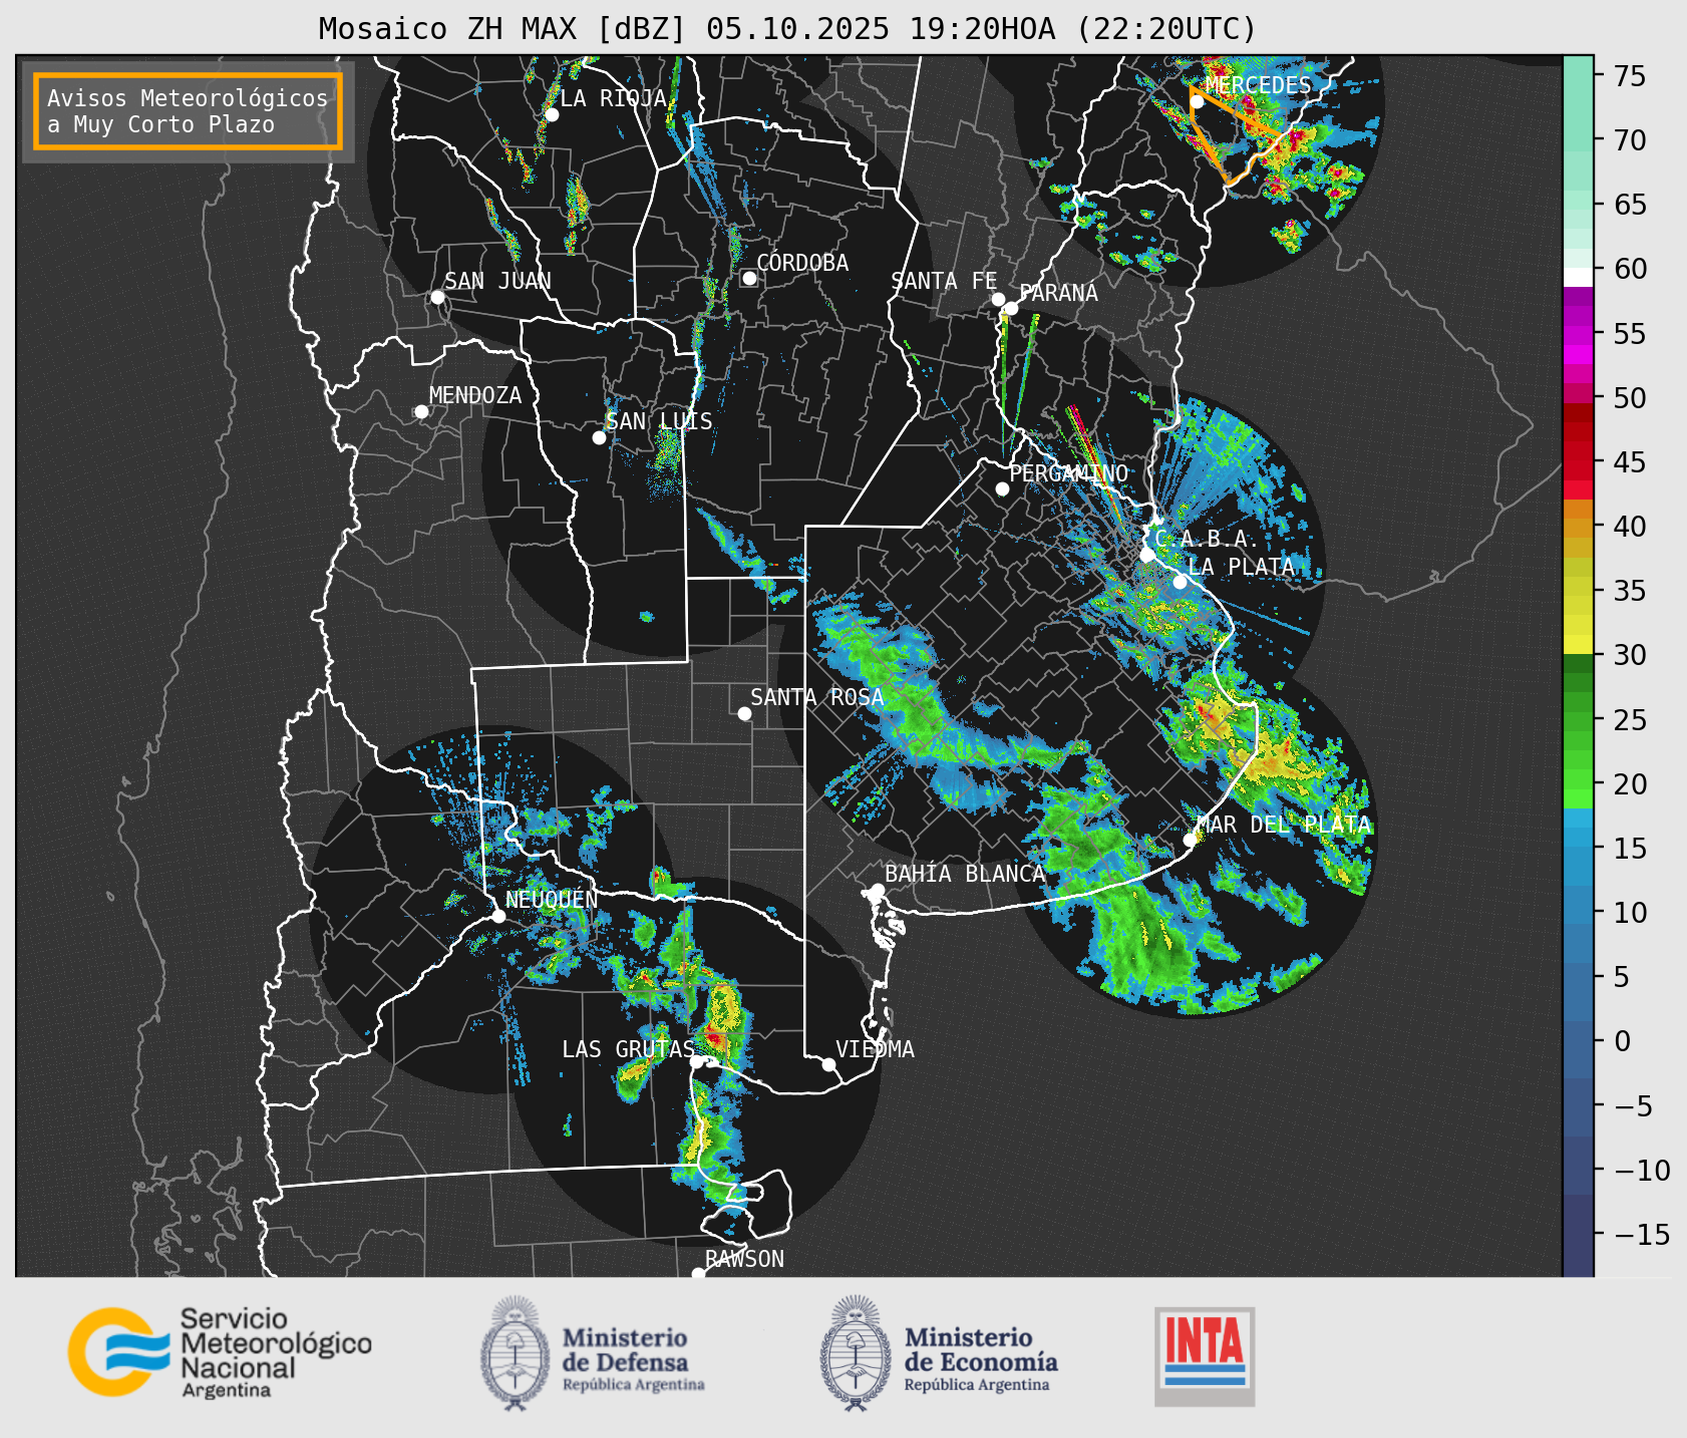Image resolution: width=1687 pixels, height=1438 pixels.
Task: Select the VIEDMA city marker dot
Action: (x=828, y=1064)
